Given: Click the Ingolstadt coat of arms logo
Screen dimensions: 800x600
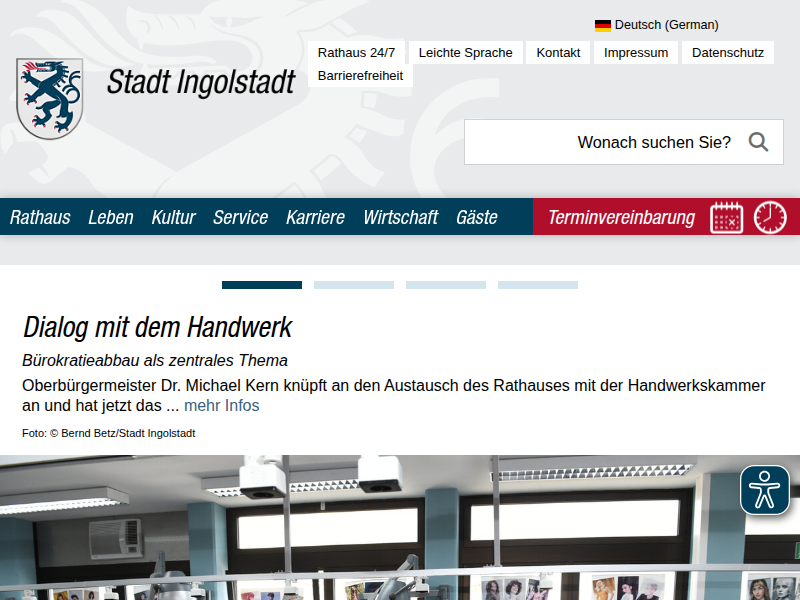Looking at the screenshot, I should pyautogui.click(x=49, y=98).
